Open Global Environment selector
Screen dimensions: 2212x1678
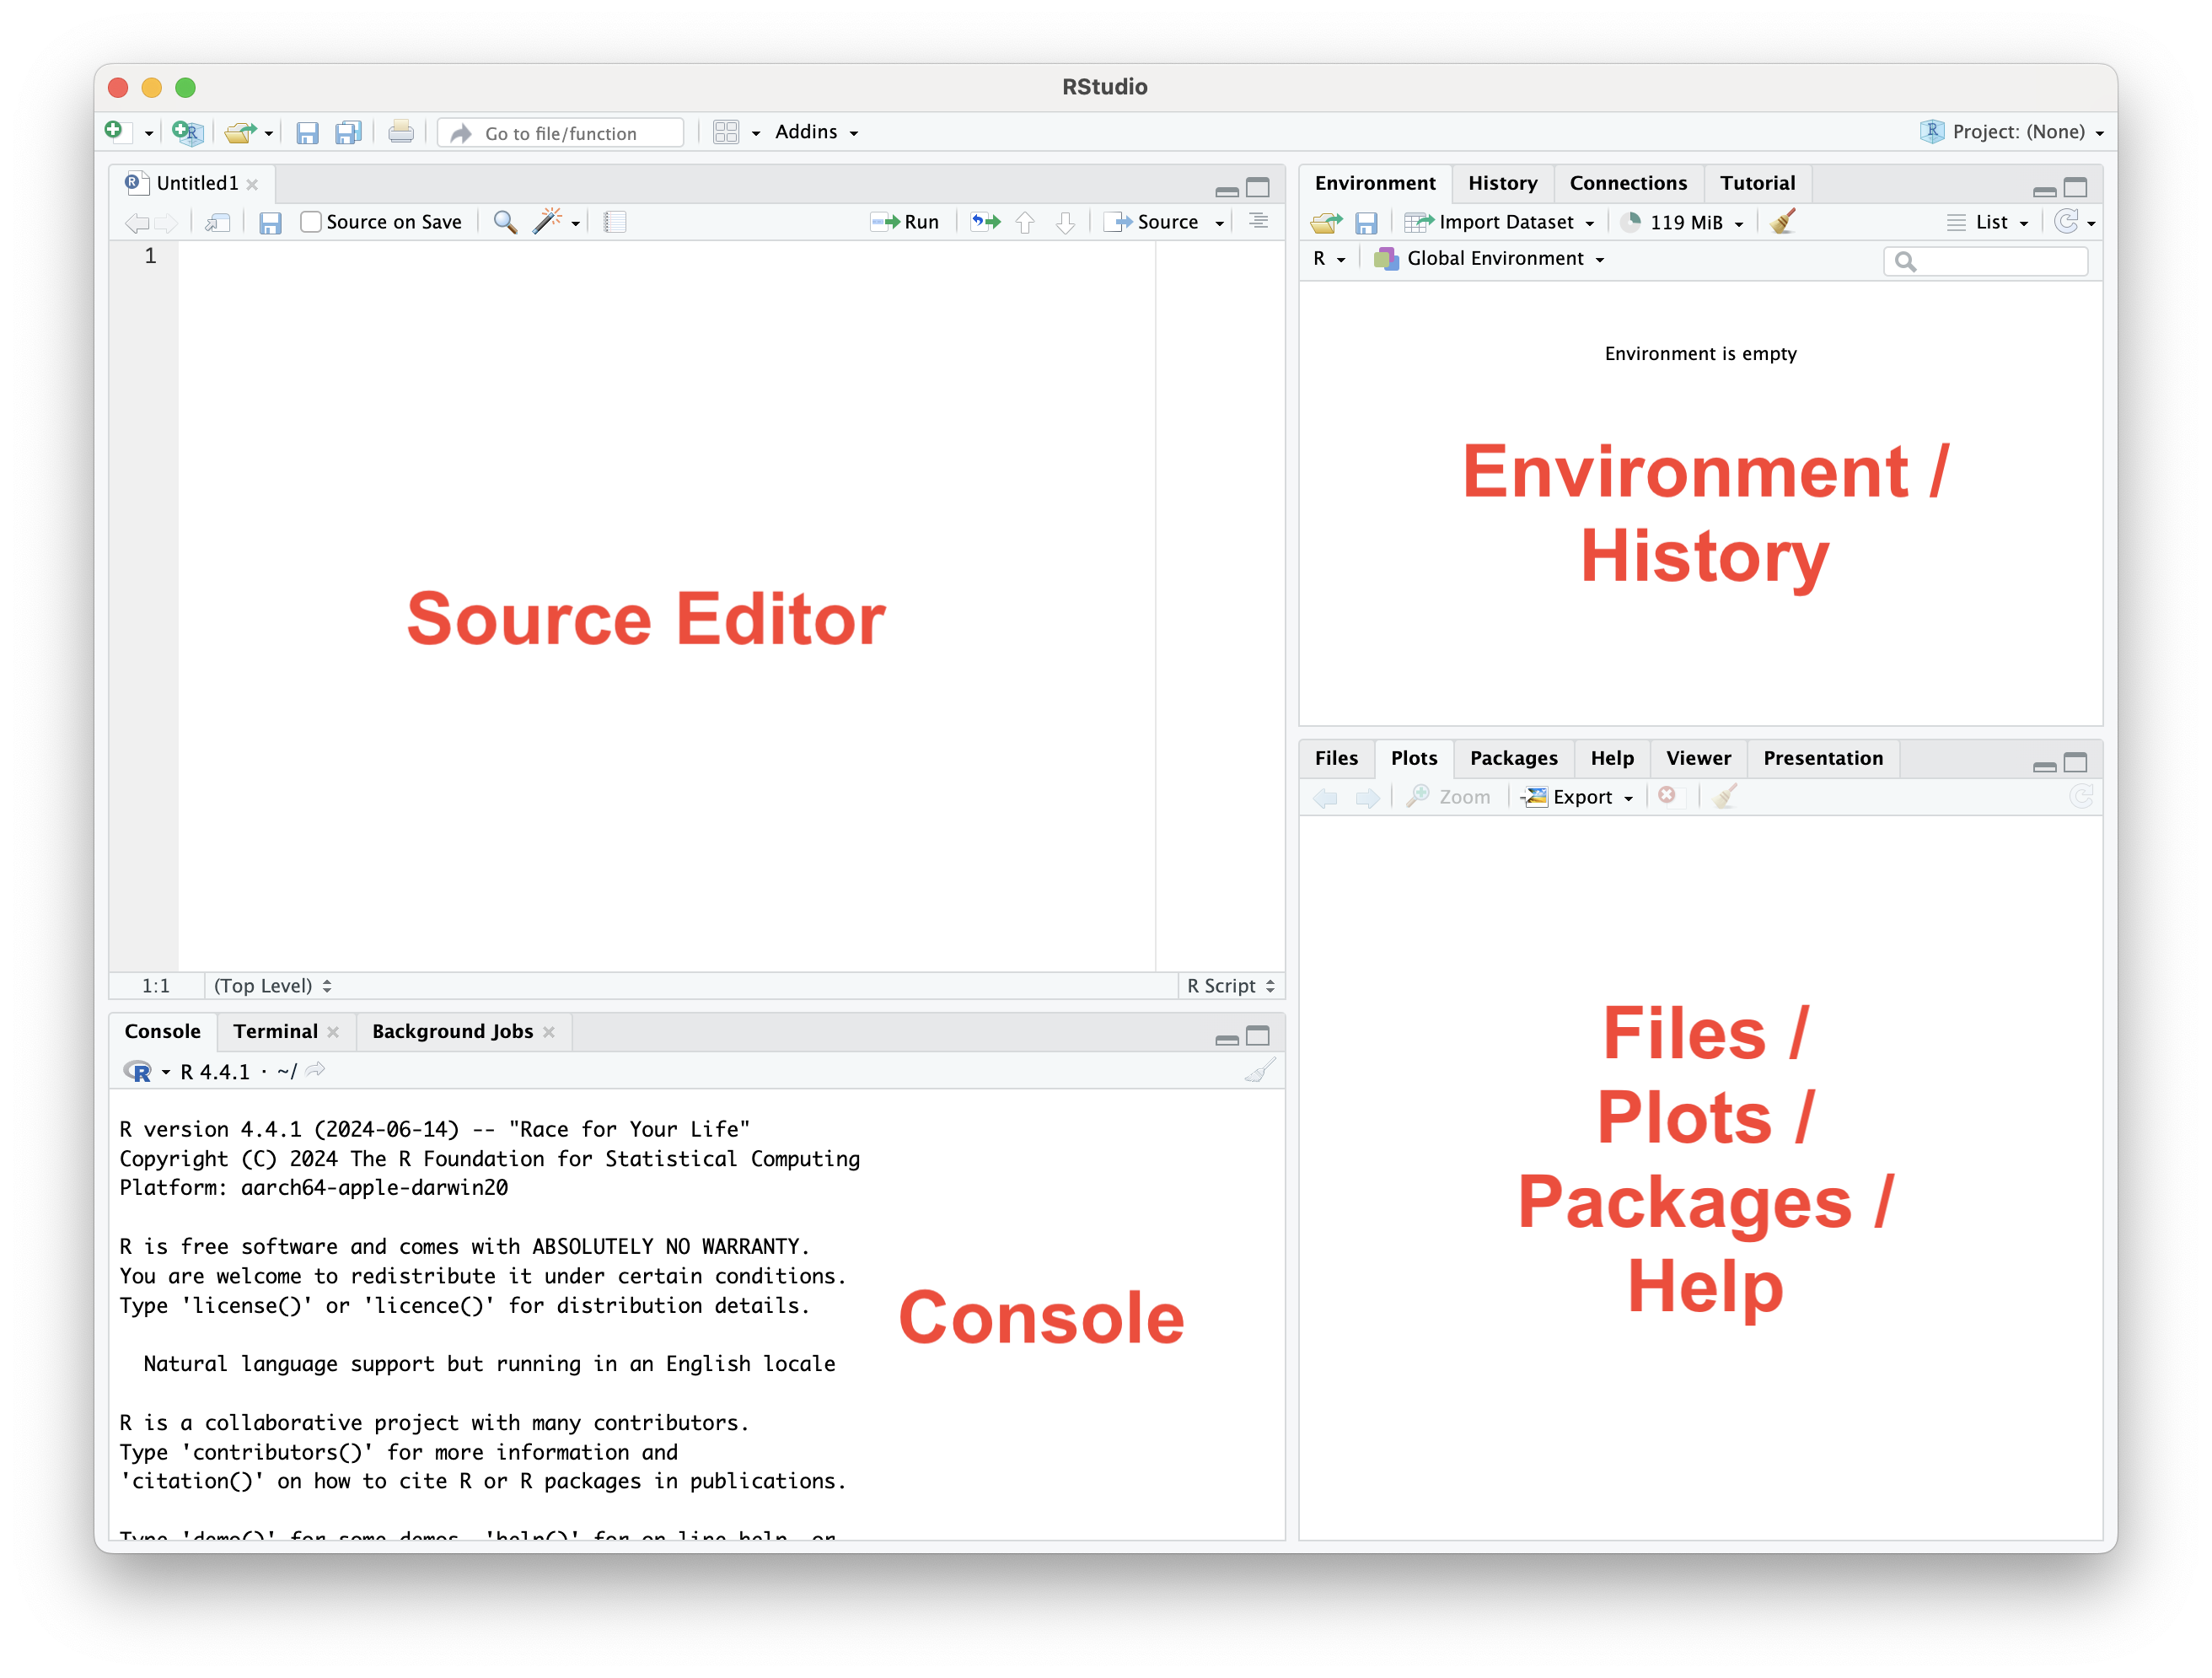click(1490, 259)
